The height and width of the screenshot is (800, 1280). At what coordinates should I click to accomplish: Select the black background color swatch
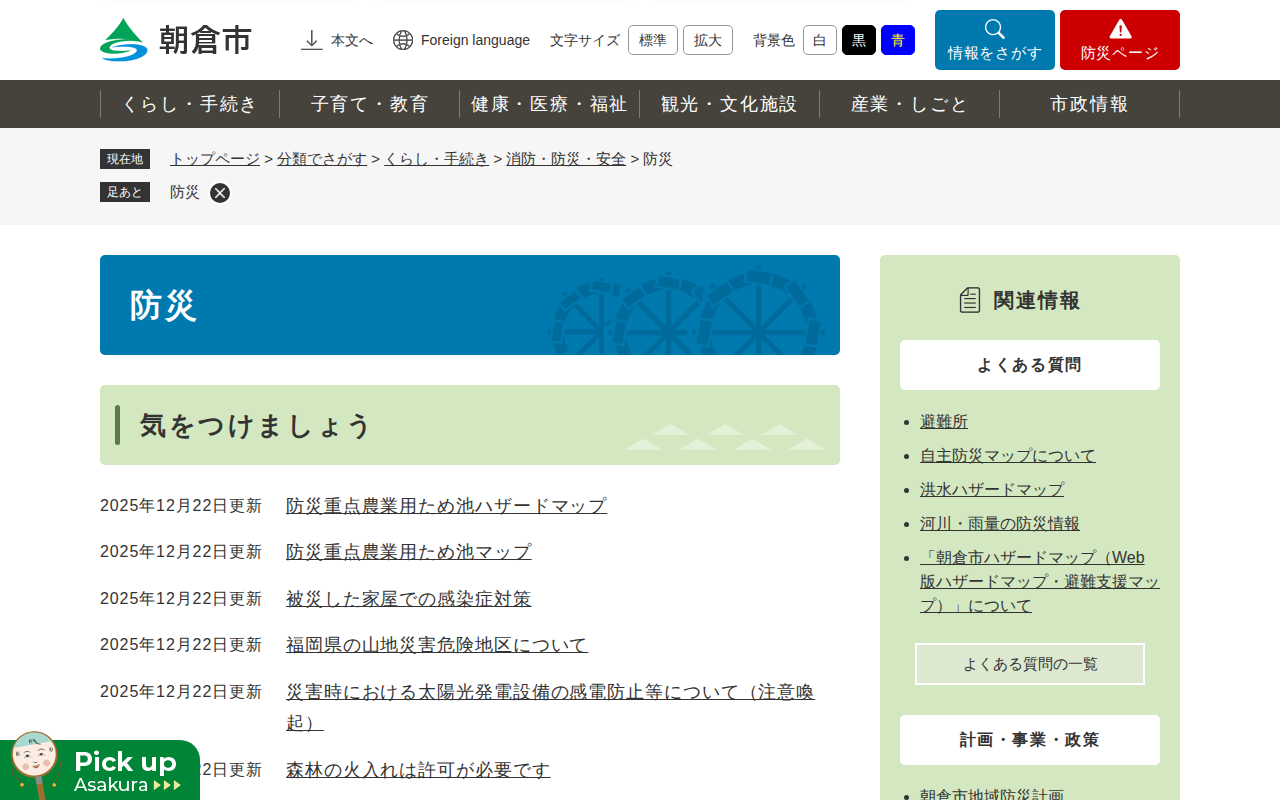click(x=858, y=40)
